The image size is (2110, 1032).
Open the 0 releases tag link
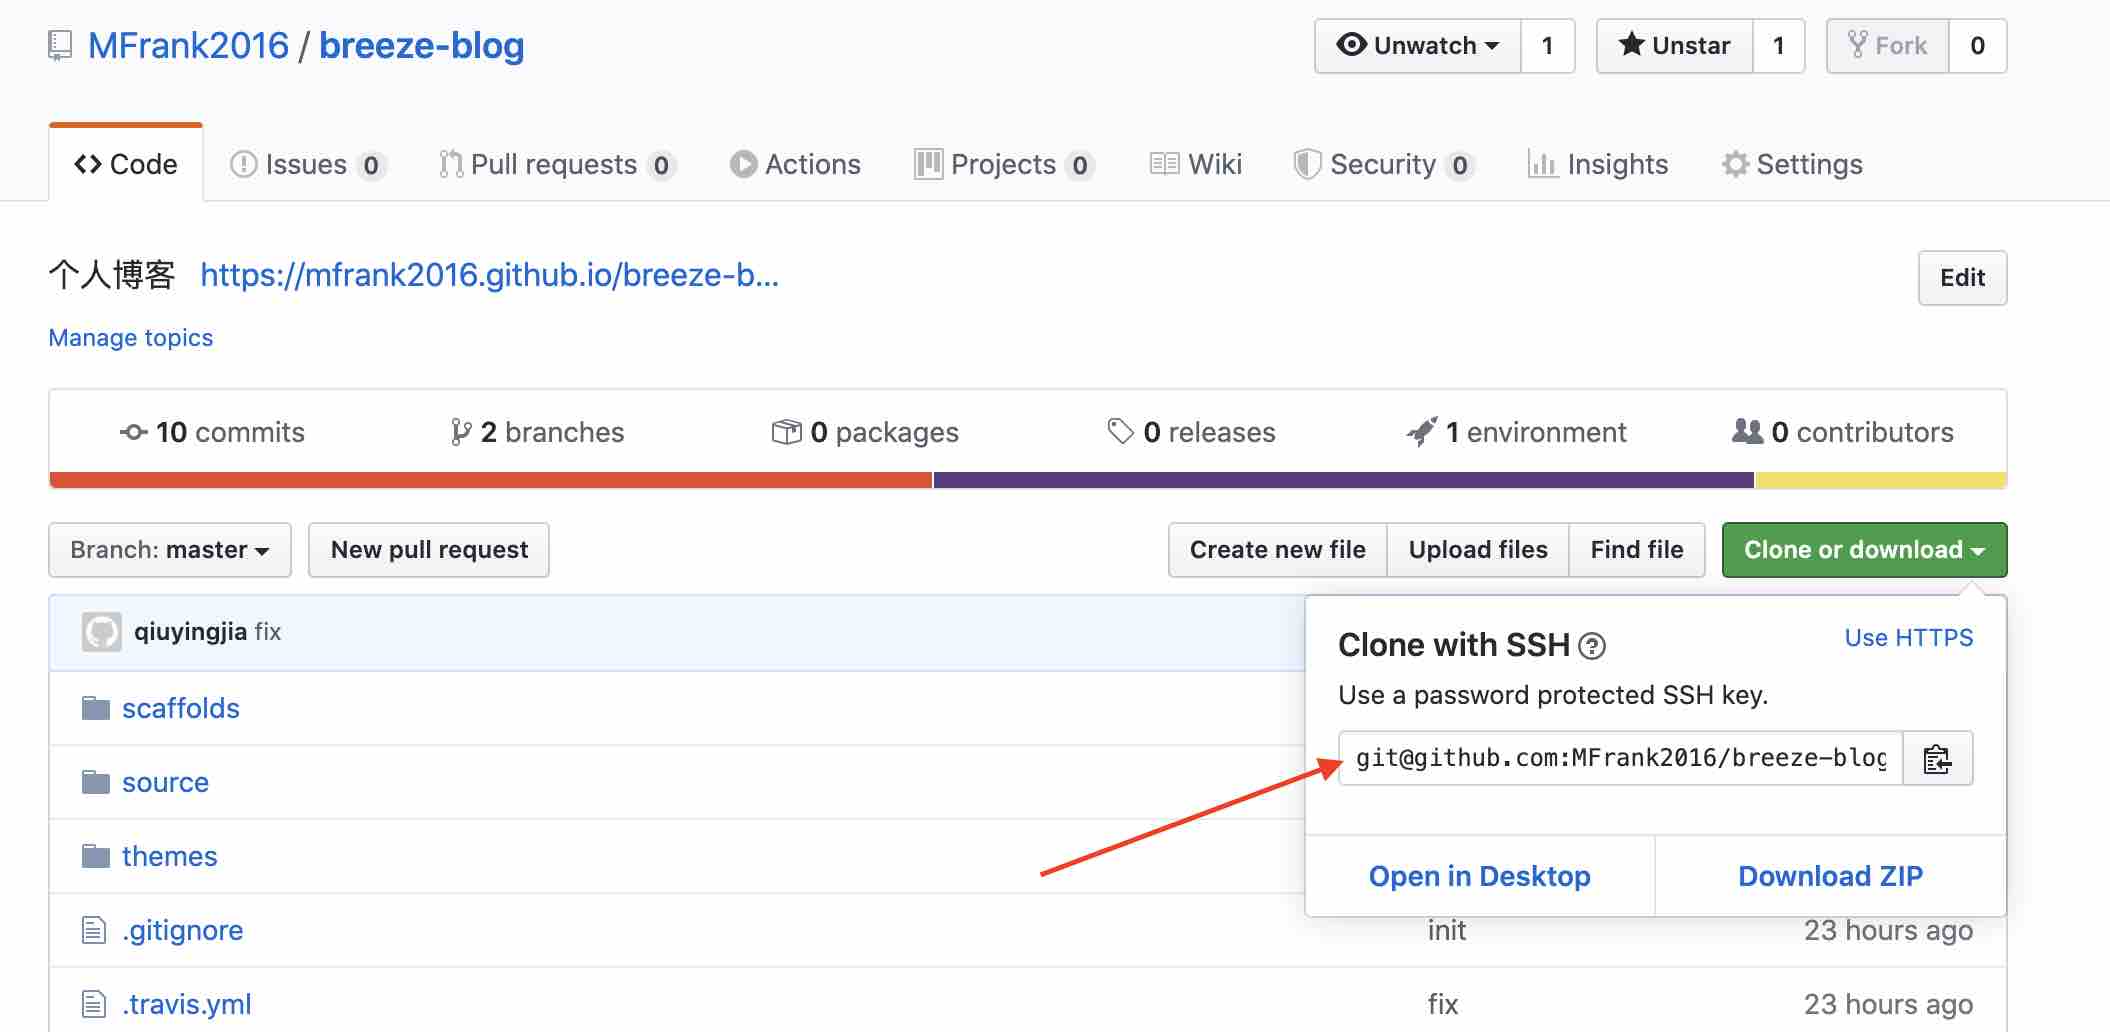[1191, 432]
